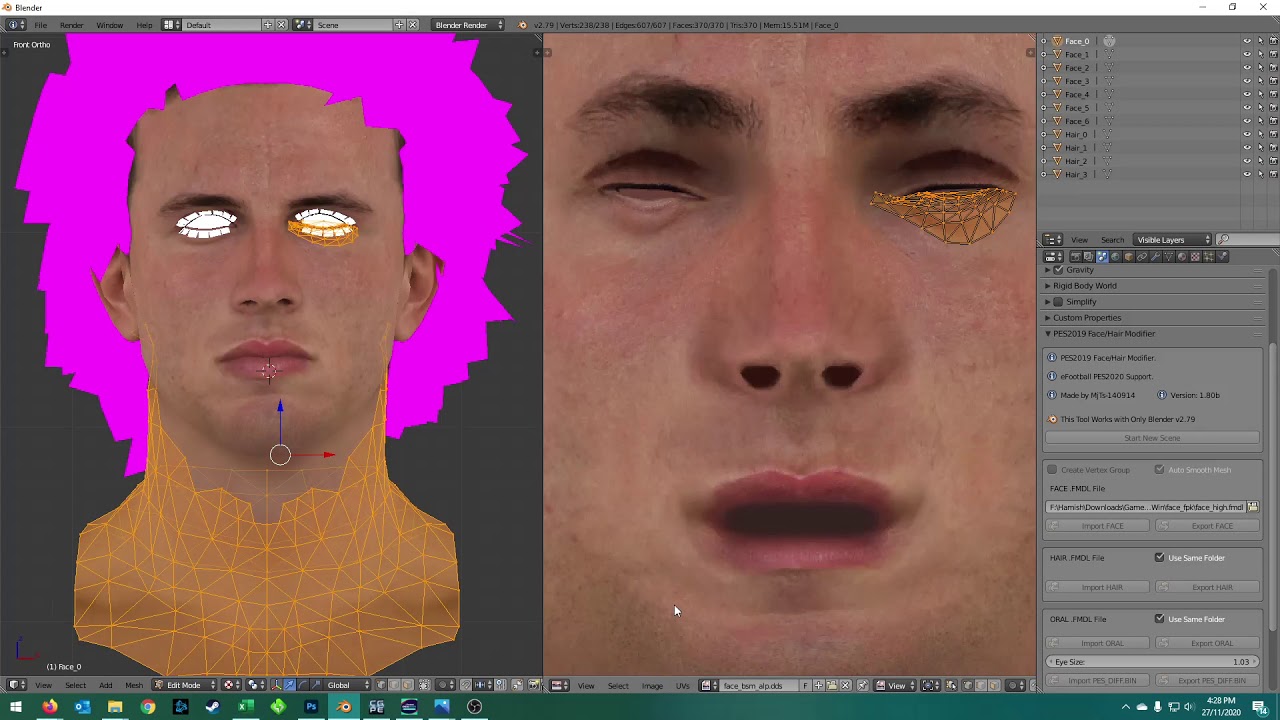This screenshot has width=1280, height=720.
Task: Open the Mesh menu in 3D view
Action: (134, 685)
